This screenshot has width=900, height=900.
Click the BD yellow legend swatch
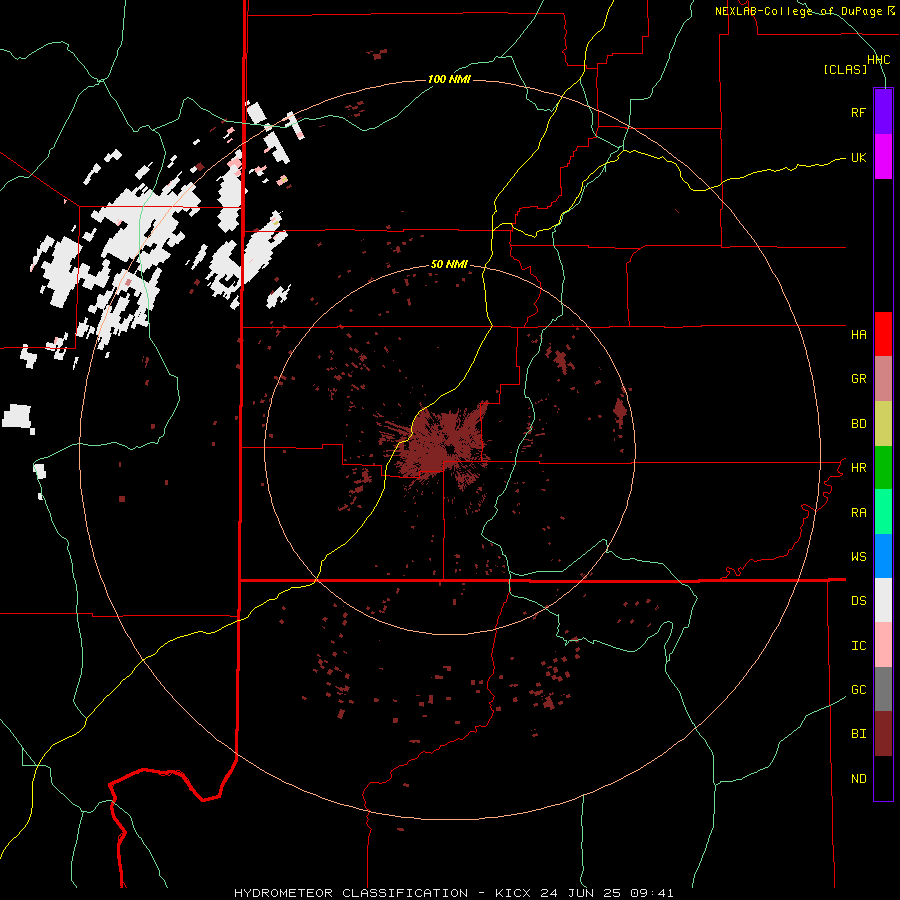(x=883, y=423)
